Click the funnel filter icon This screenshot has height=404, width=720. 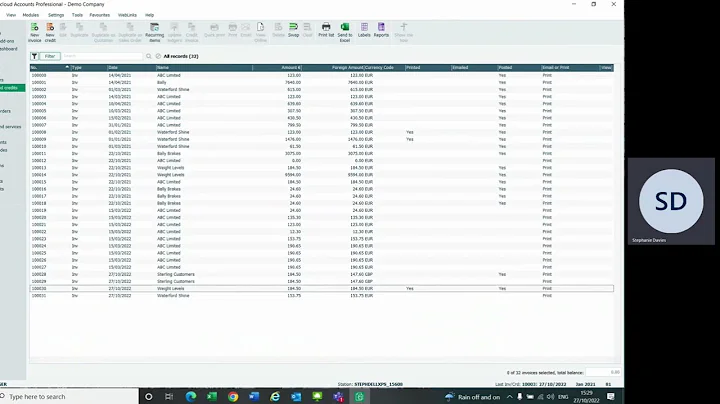(x=34, y=56)
